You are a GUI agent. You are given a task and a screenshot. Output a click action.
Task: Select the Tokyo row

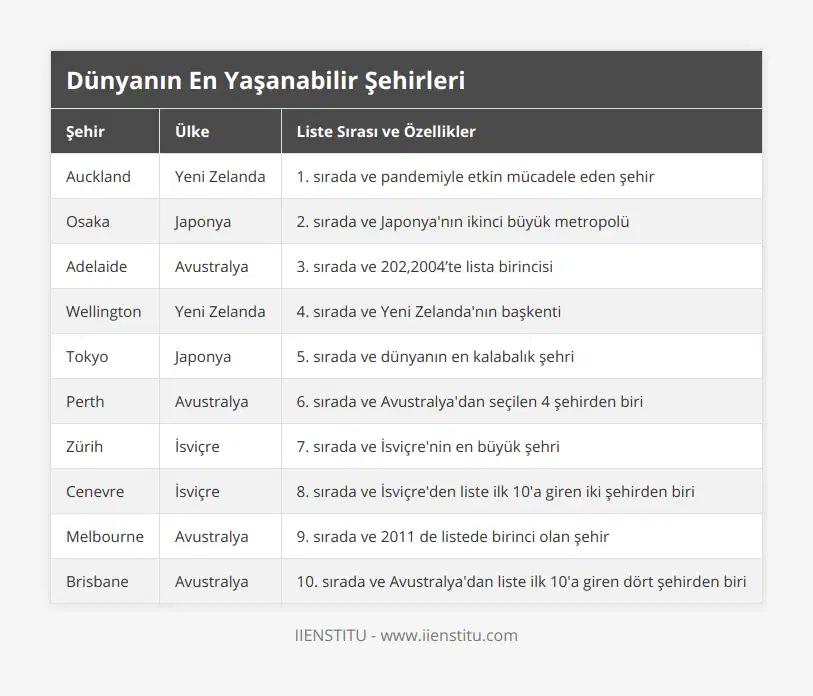pyautogui.click(x=85, y=356)
